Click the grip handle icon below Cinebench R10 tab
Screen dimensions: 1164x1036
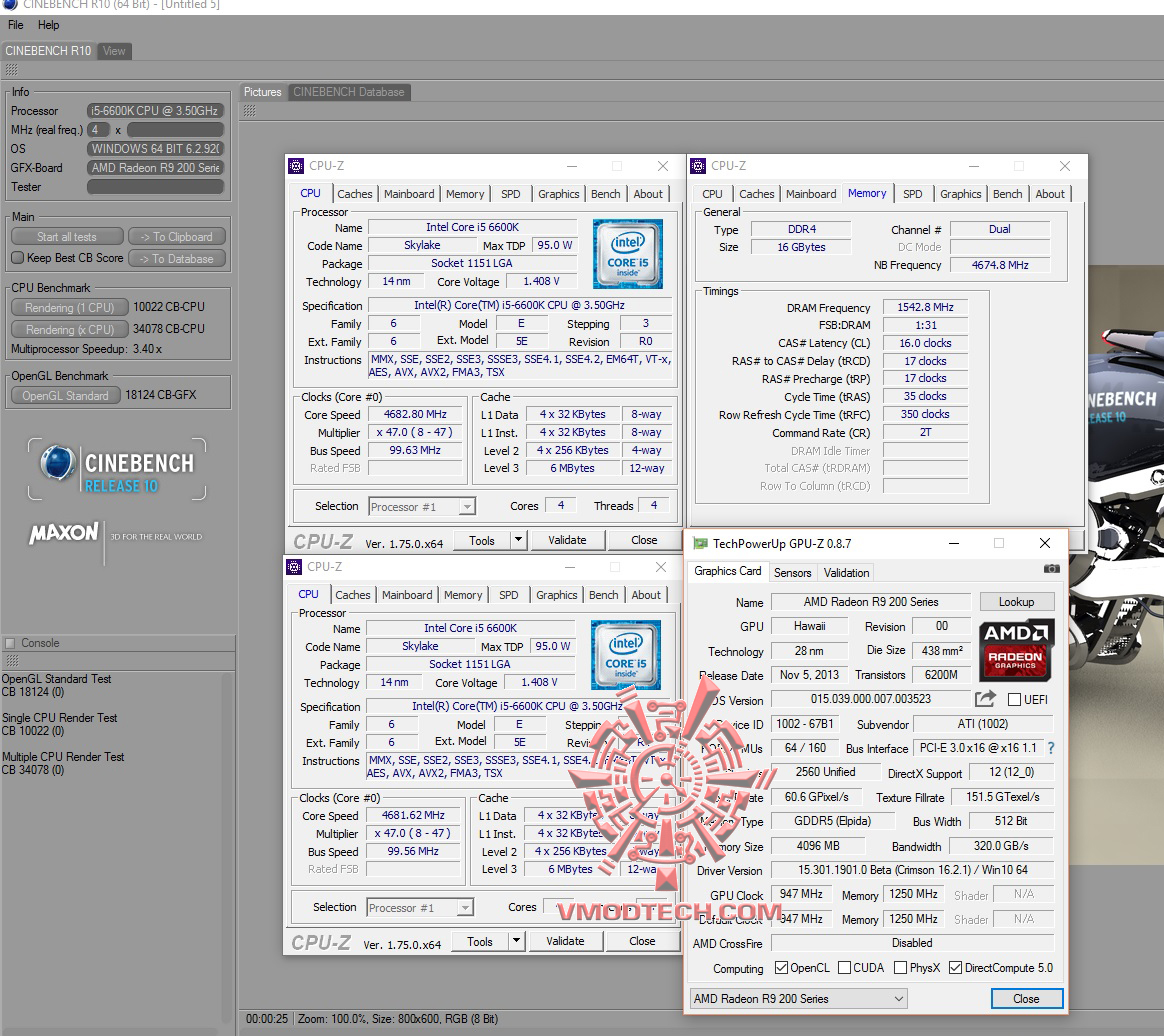(x=11, y=70)
